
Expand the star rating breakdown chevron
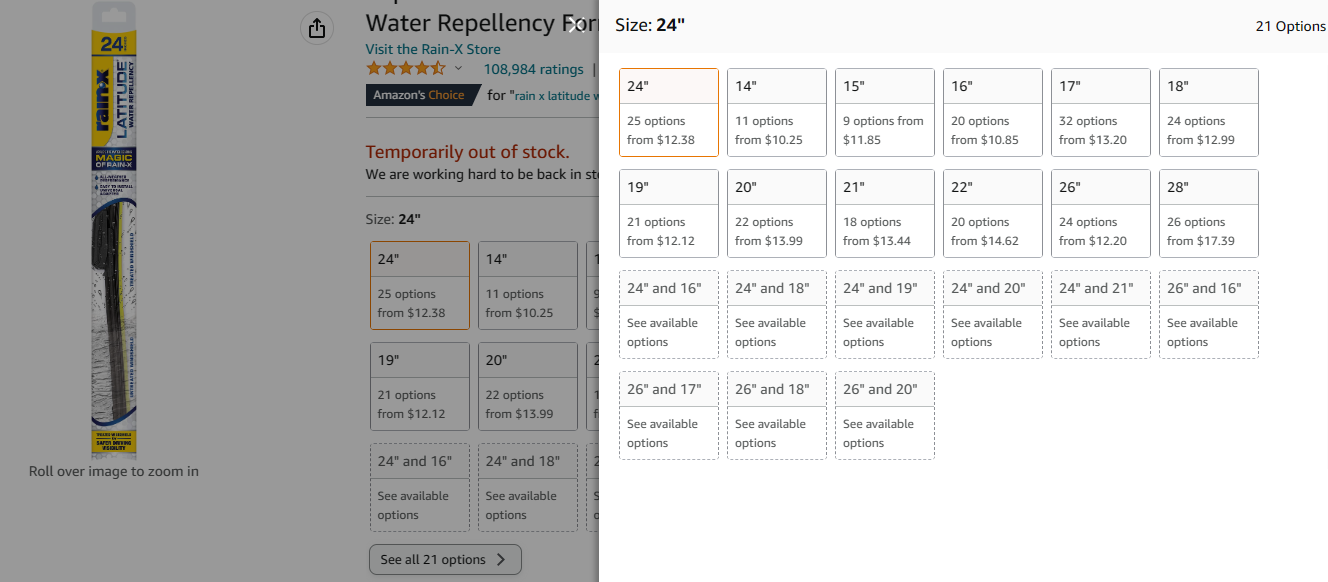tap(459, 69)
